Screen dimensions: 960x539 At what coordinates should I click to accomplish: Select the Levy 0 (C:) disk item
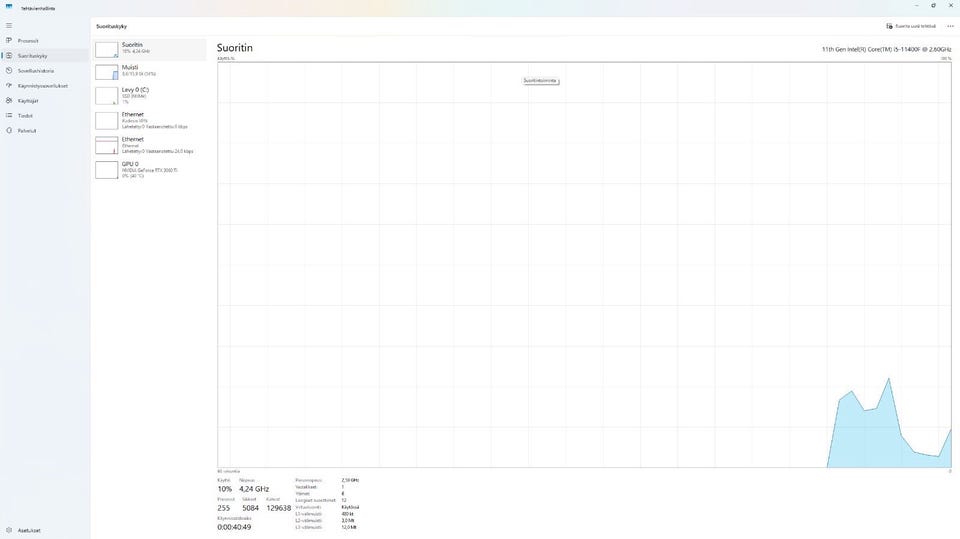150,96
